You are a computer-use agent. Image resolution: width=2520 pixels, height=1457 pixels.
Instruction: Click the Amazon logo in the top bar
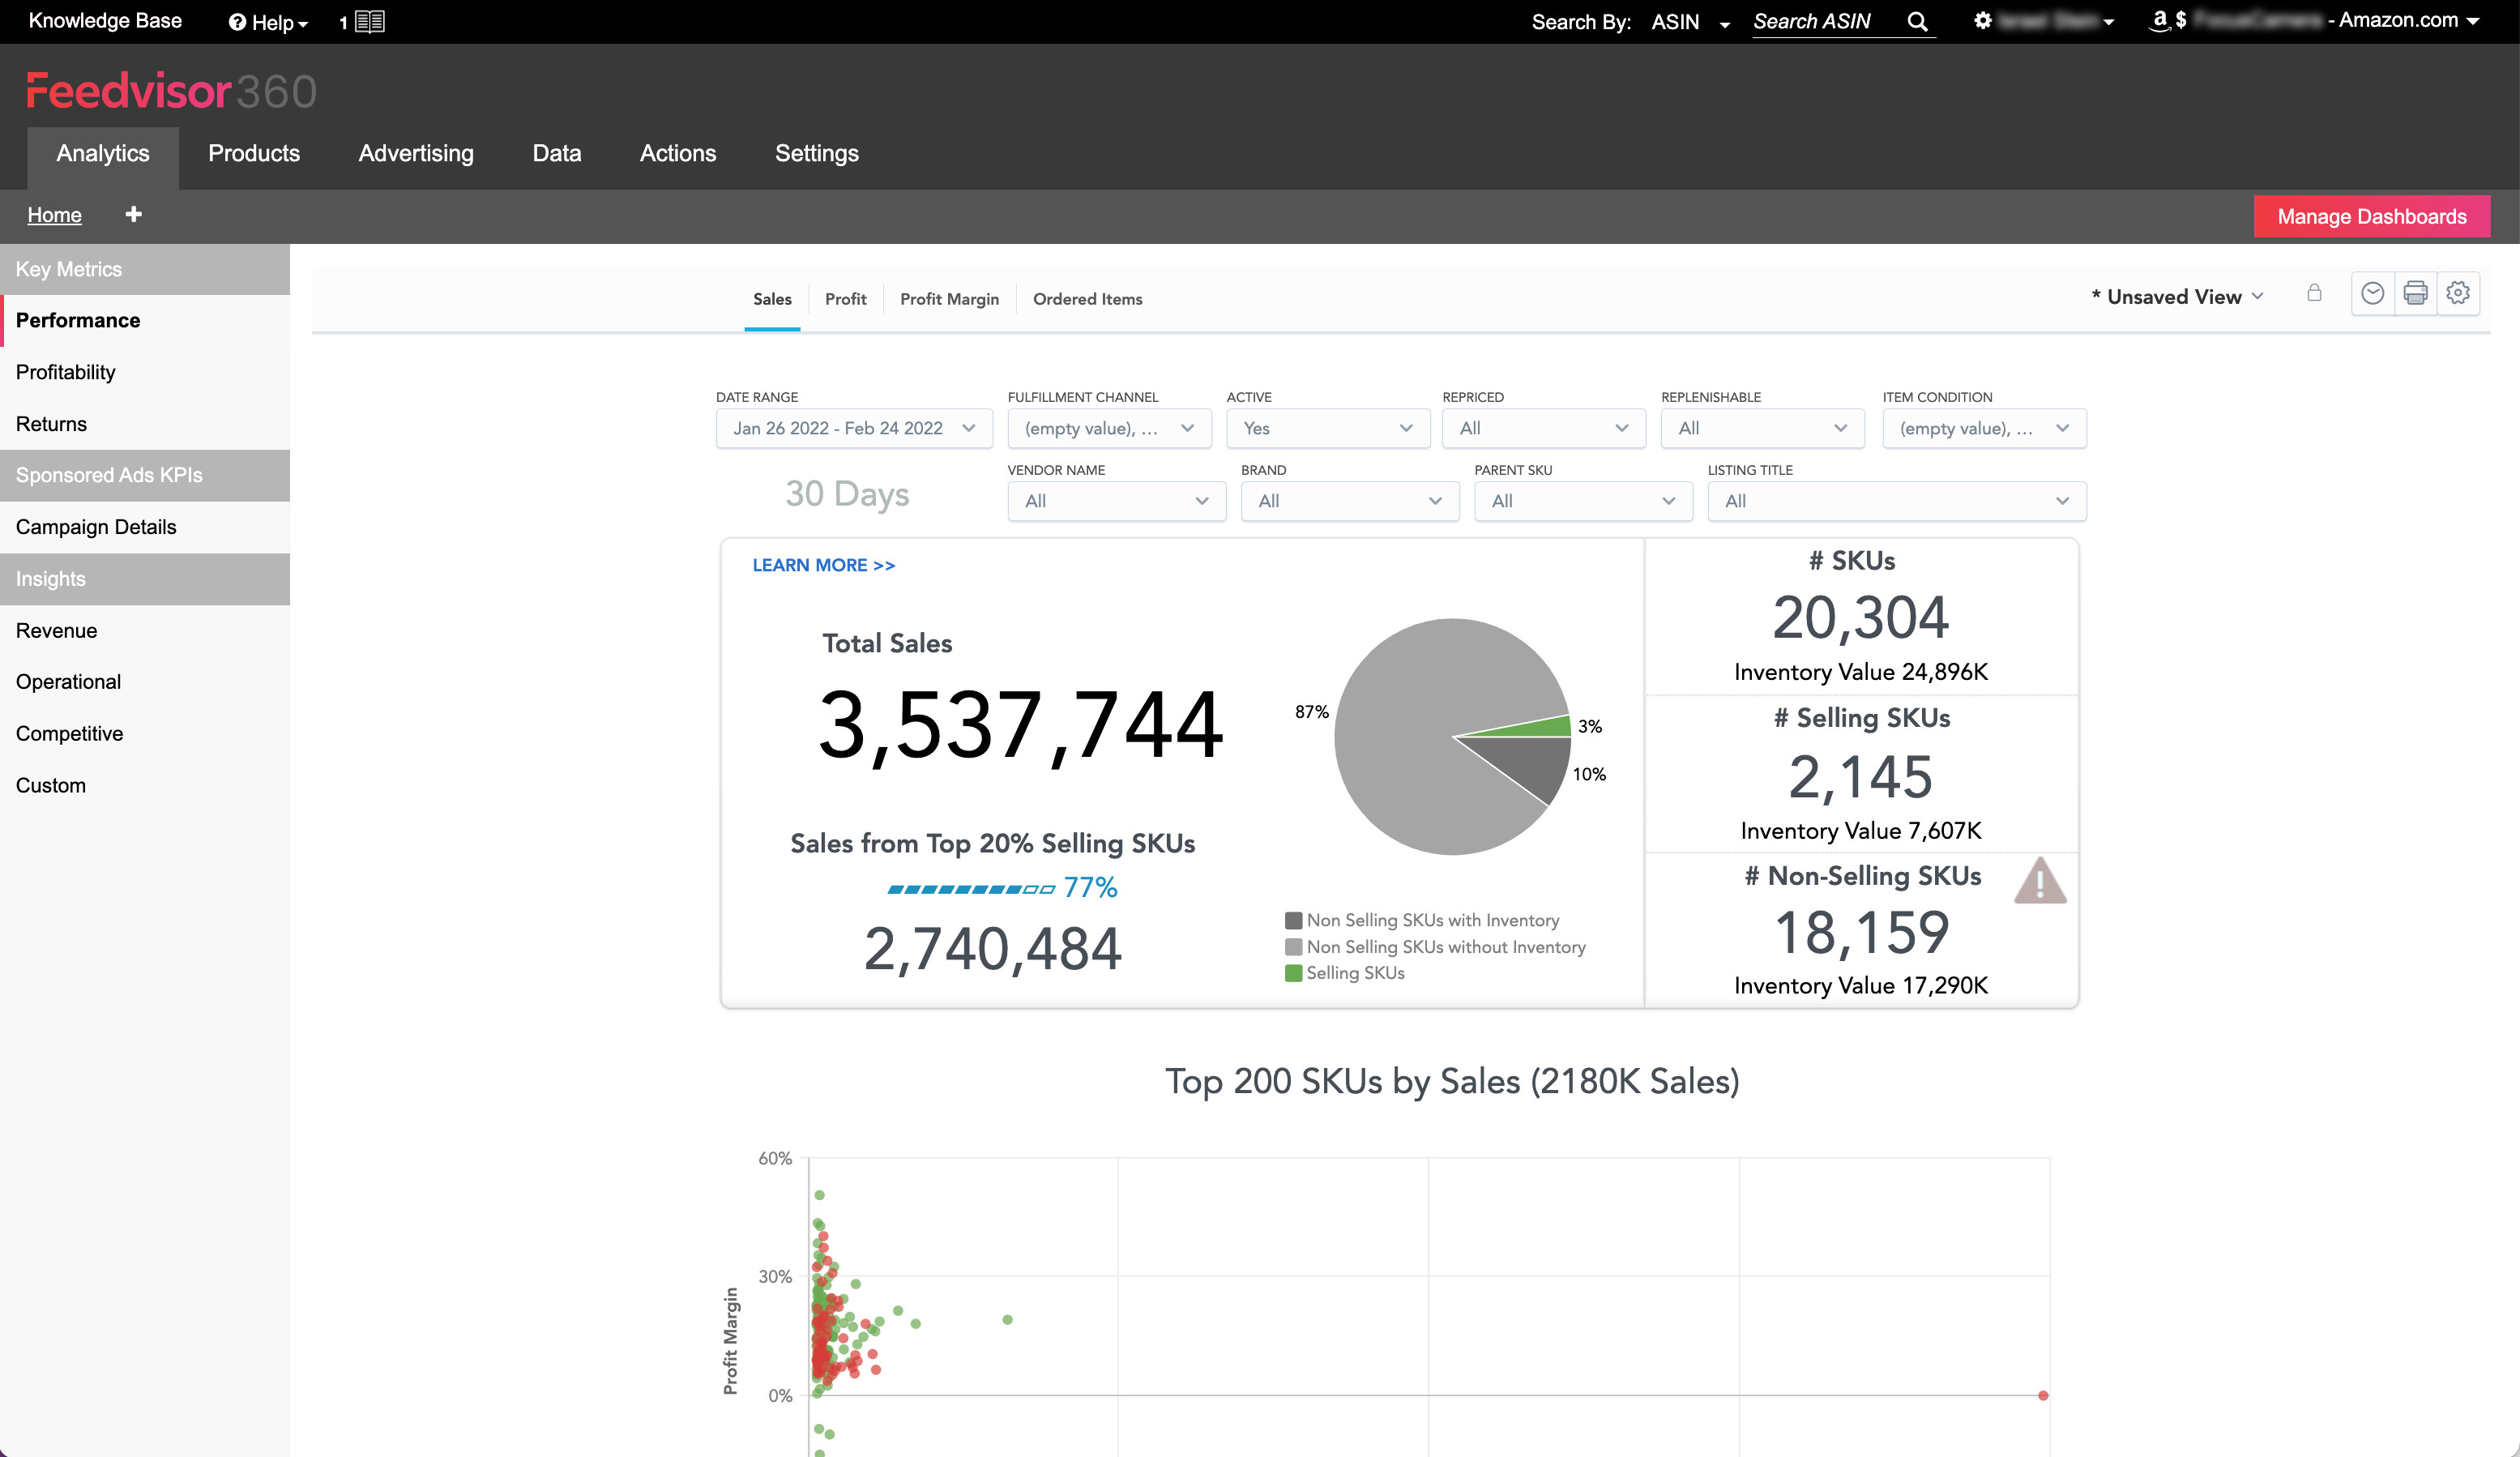tap(2160, 19)
